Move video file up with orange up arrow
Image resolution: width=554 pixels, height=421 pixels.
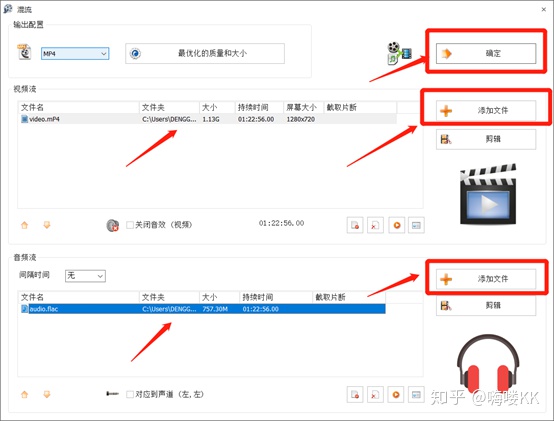pyautogui.click(x=24, y=225)
